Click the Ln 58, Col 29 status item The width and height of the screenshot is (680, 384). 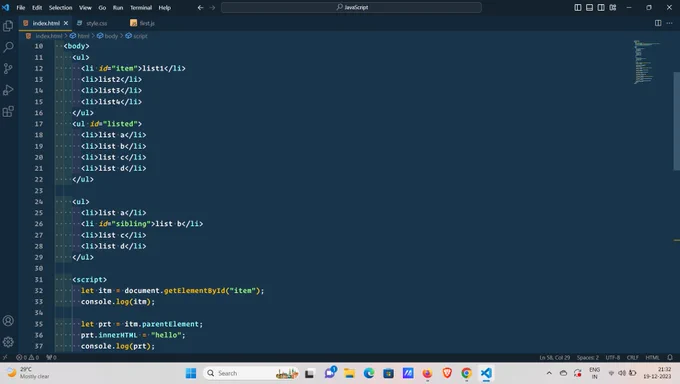555,358
